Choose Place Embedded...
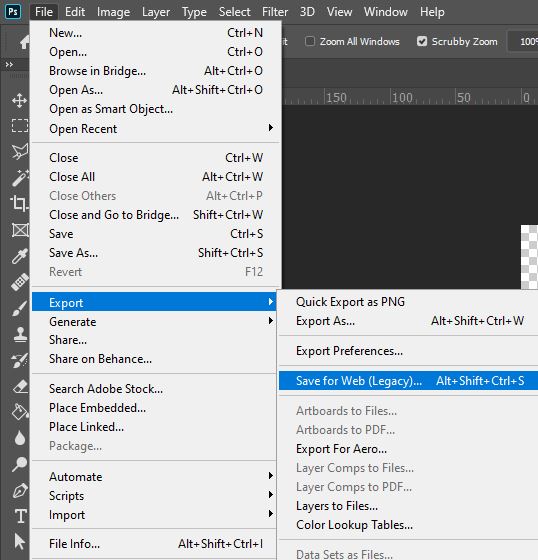This screenshot has width=538, height=560. tap(154, 408)
